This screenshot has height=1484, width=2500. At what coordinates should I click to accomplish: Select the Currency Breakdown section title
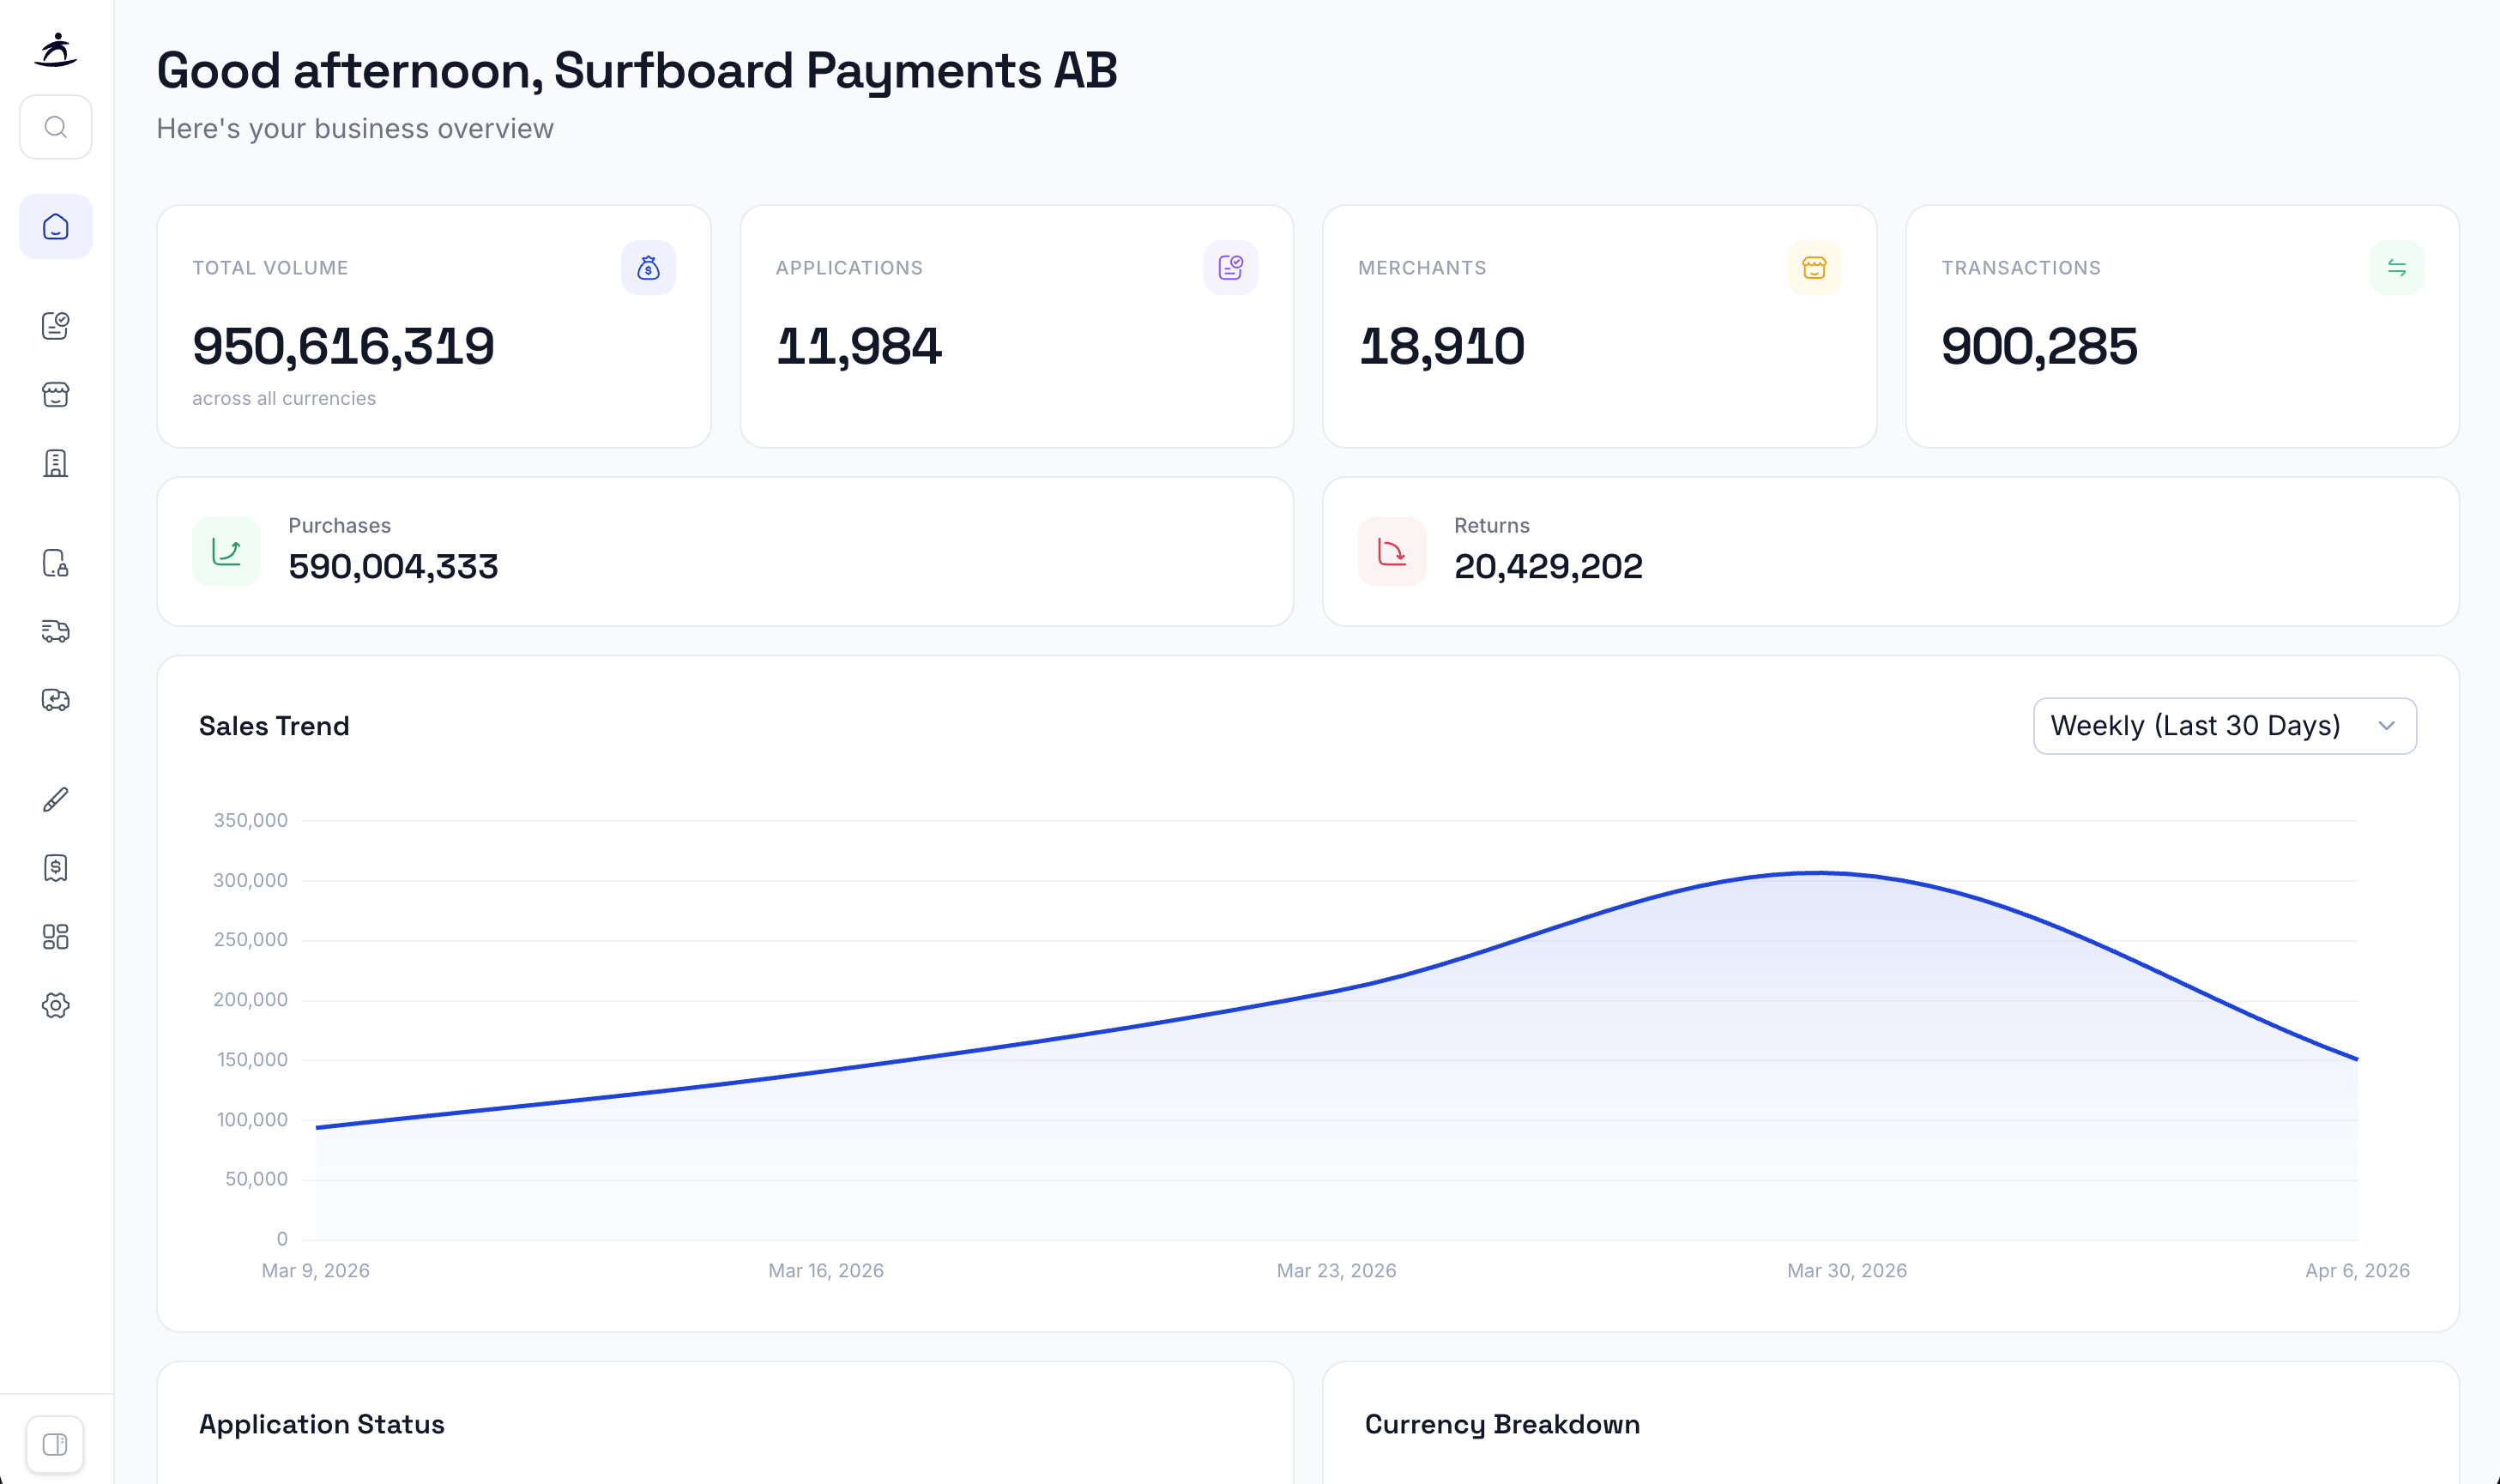click(1502, 1424)
